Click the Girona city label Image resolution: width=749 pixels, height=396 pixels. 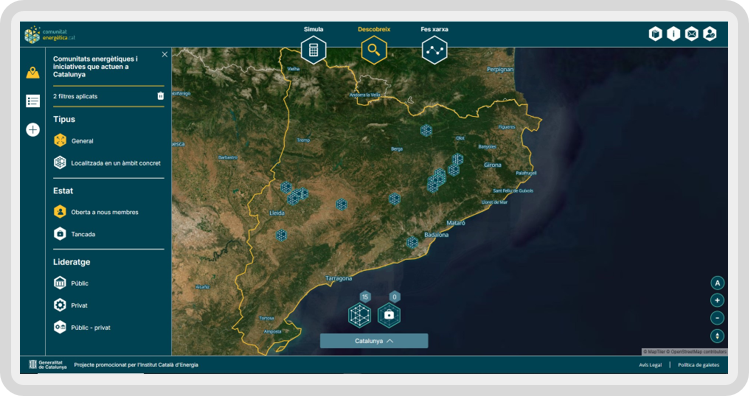pyautogui.click(x=492, y=165)
